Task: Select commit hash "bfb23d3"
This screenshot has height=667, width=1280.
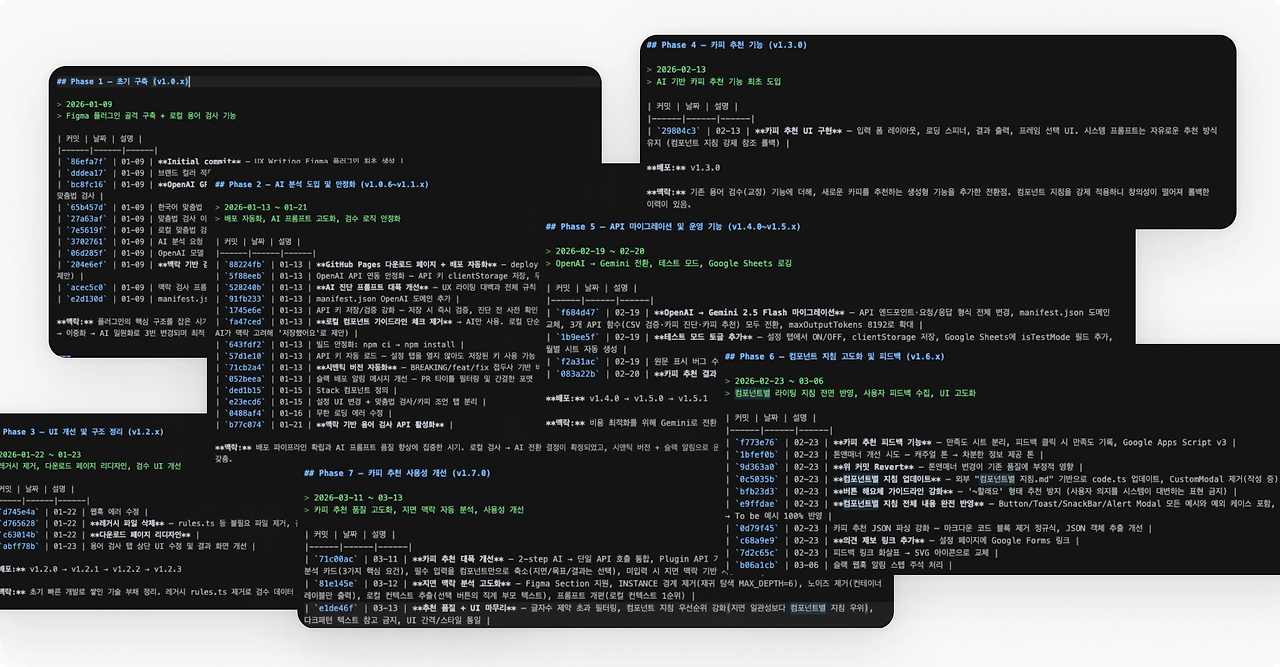Action: point(756,491)
